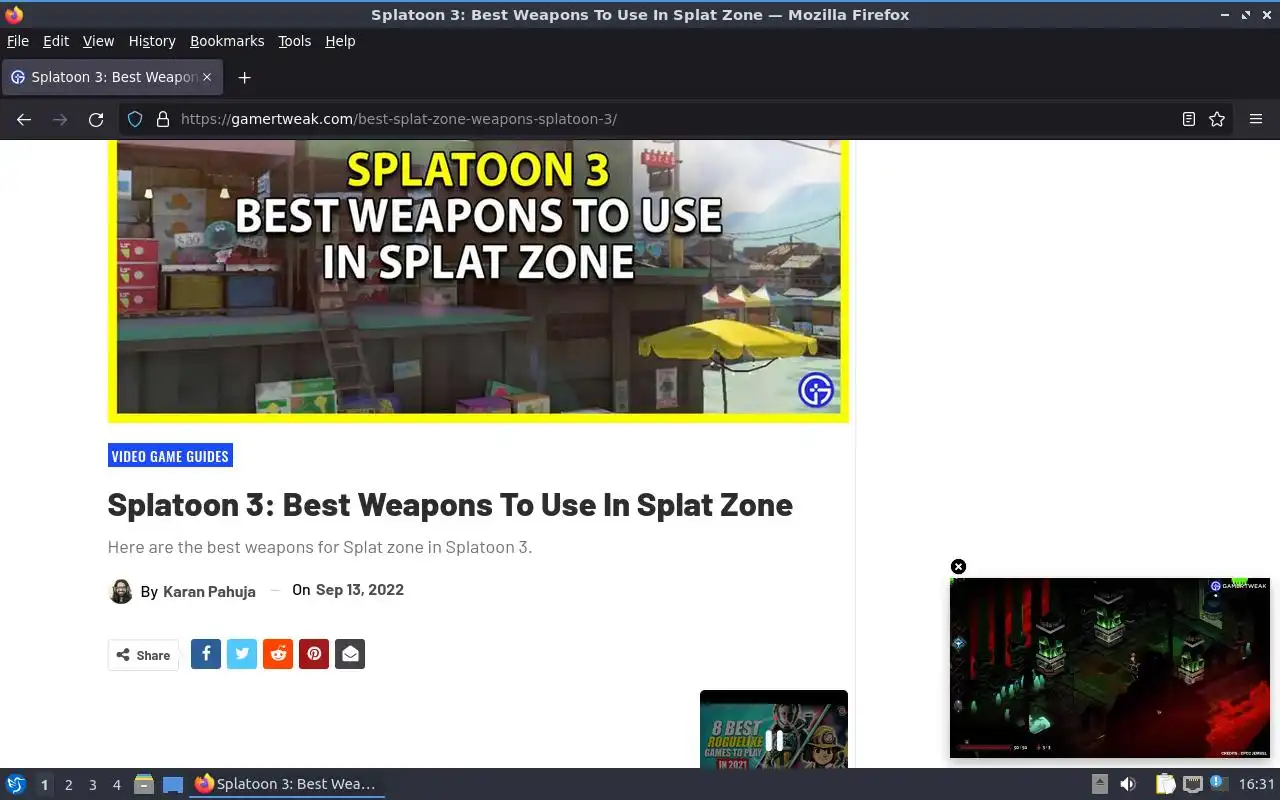Open the Bookmarks menu
The height and width of the screenshot is (800, 1280).
pyautogui.click(x=227, y=41)
